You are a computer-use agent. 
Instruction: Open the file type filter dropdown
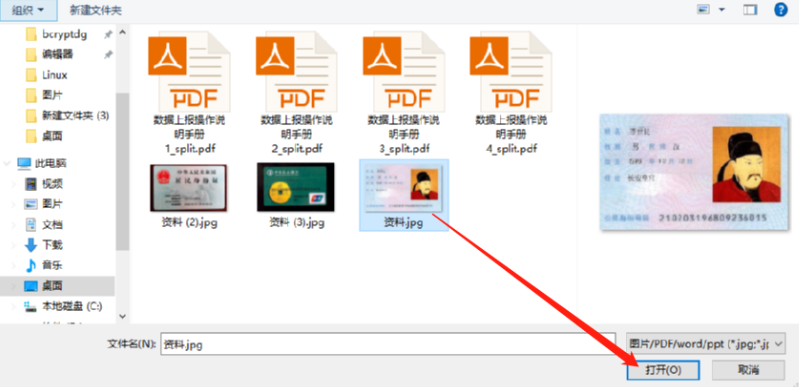click(x=705, y=344)
